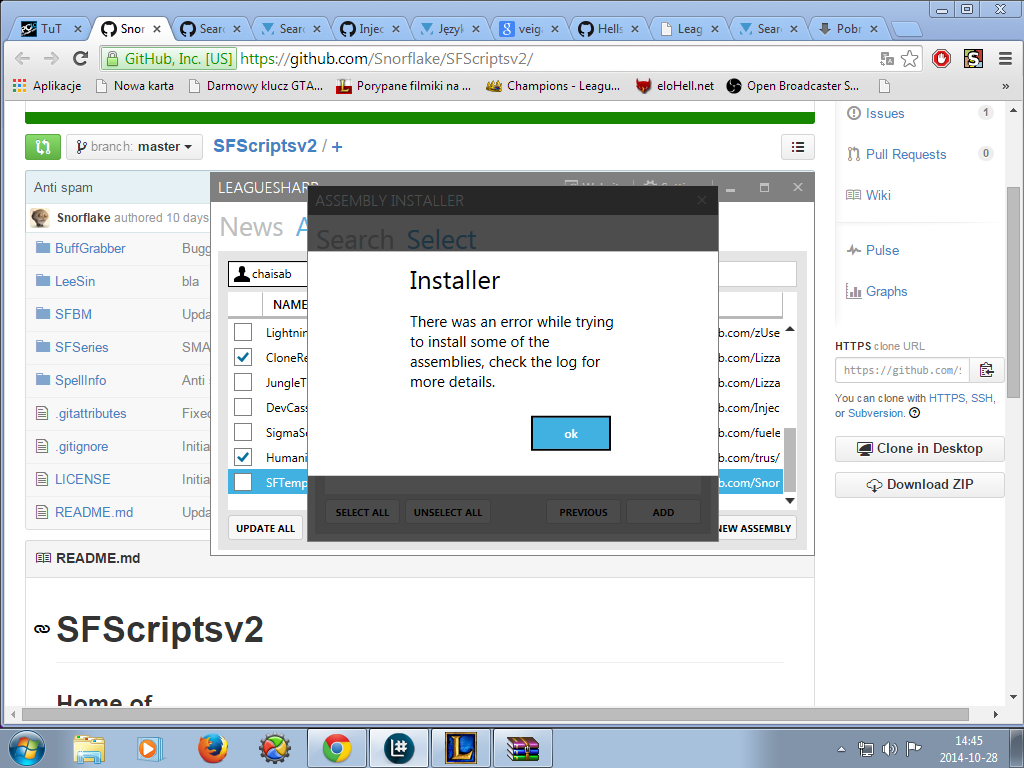This screenshot has width=1024, height=768.
Task: Click ok in the Installer dialog
Action: (571, 434)
